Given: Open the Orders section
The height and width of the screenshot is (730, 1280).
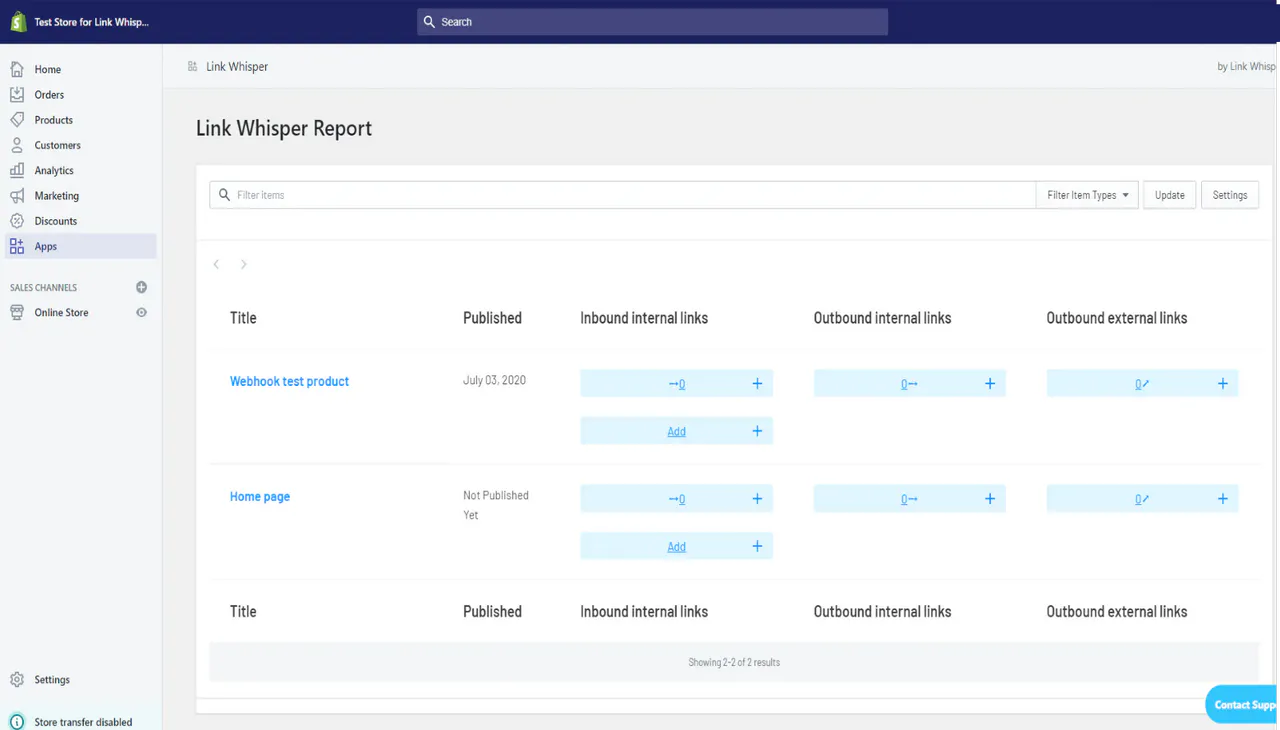Looking at the screenshot, I should (49, 95).
